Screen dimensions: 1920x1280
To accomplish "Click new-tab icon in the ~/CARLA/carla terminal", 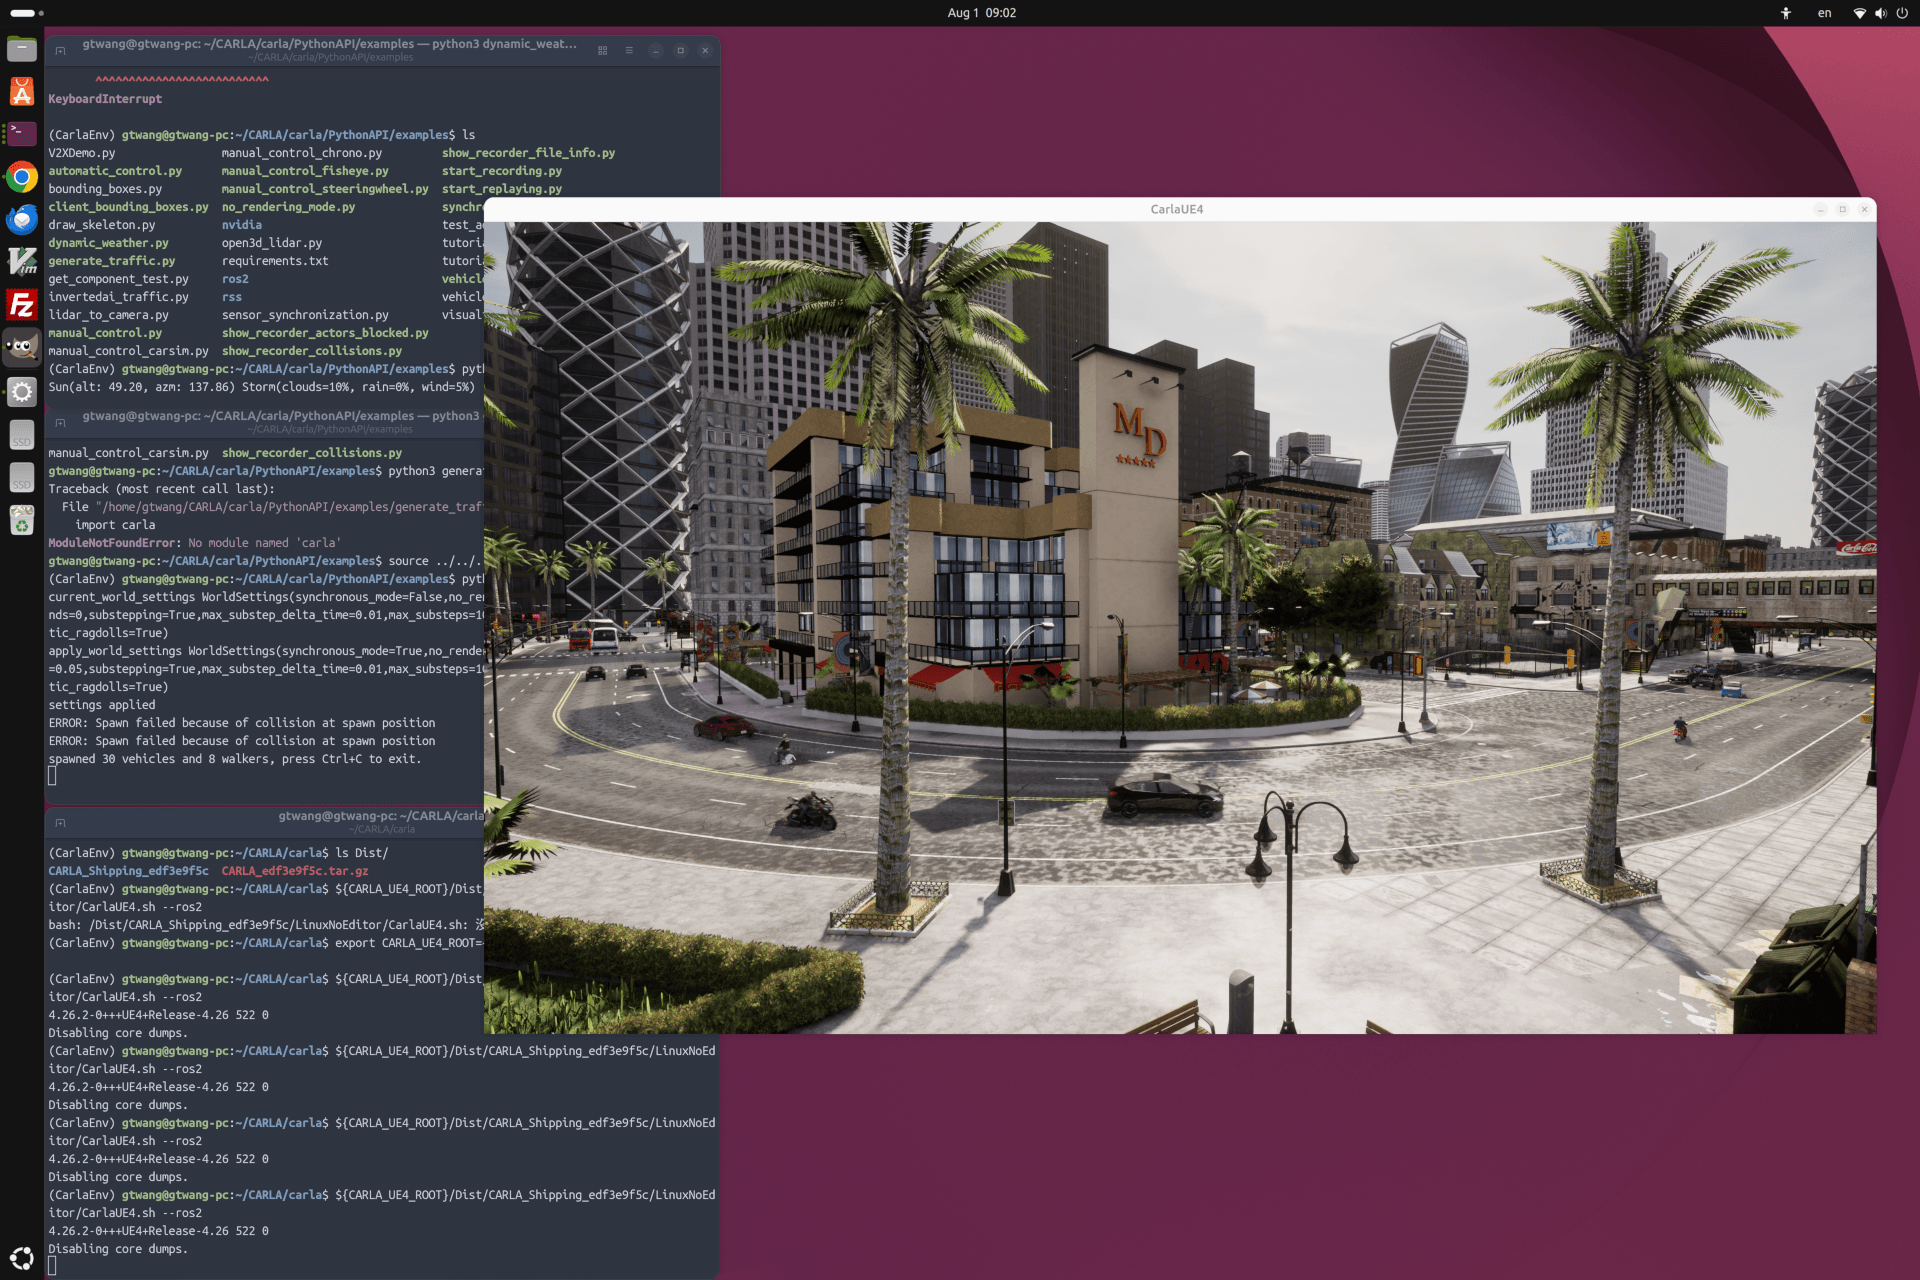I will click(60, 822).
